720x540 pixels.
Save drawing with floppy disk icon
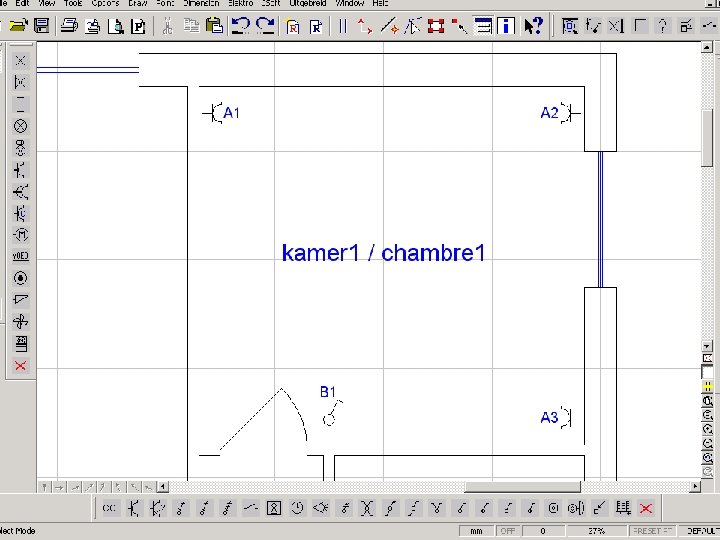pos(42,26)
